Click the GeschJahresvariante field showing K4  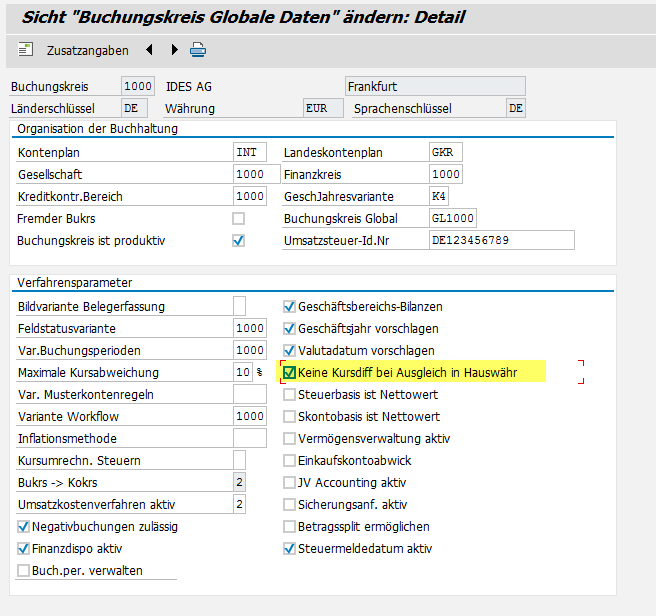click(439, 196)
